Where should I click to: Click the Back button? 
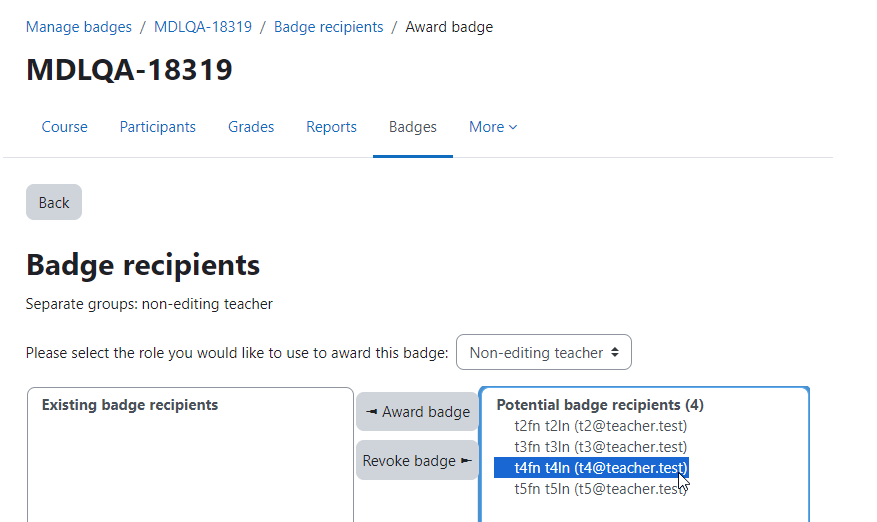(54, 202)
